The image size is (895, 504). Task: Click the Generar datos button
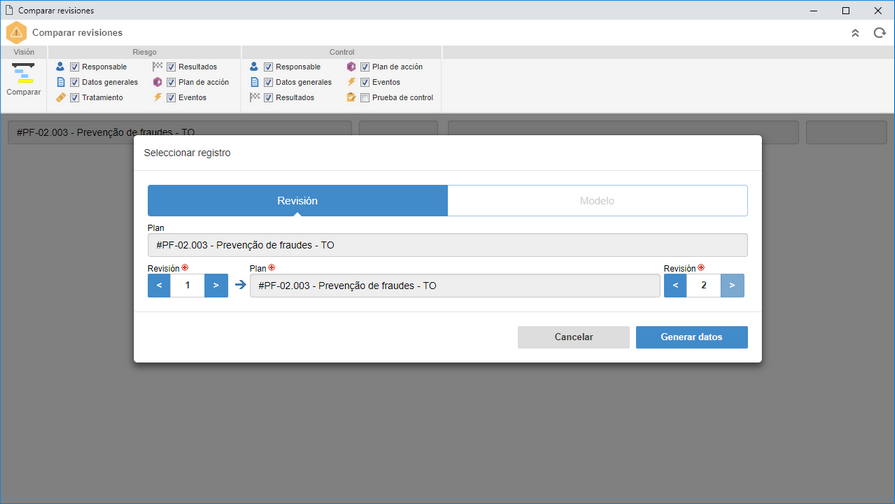pyautogui.click(x=692, y=337)
